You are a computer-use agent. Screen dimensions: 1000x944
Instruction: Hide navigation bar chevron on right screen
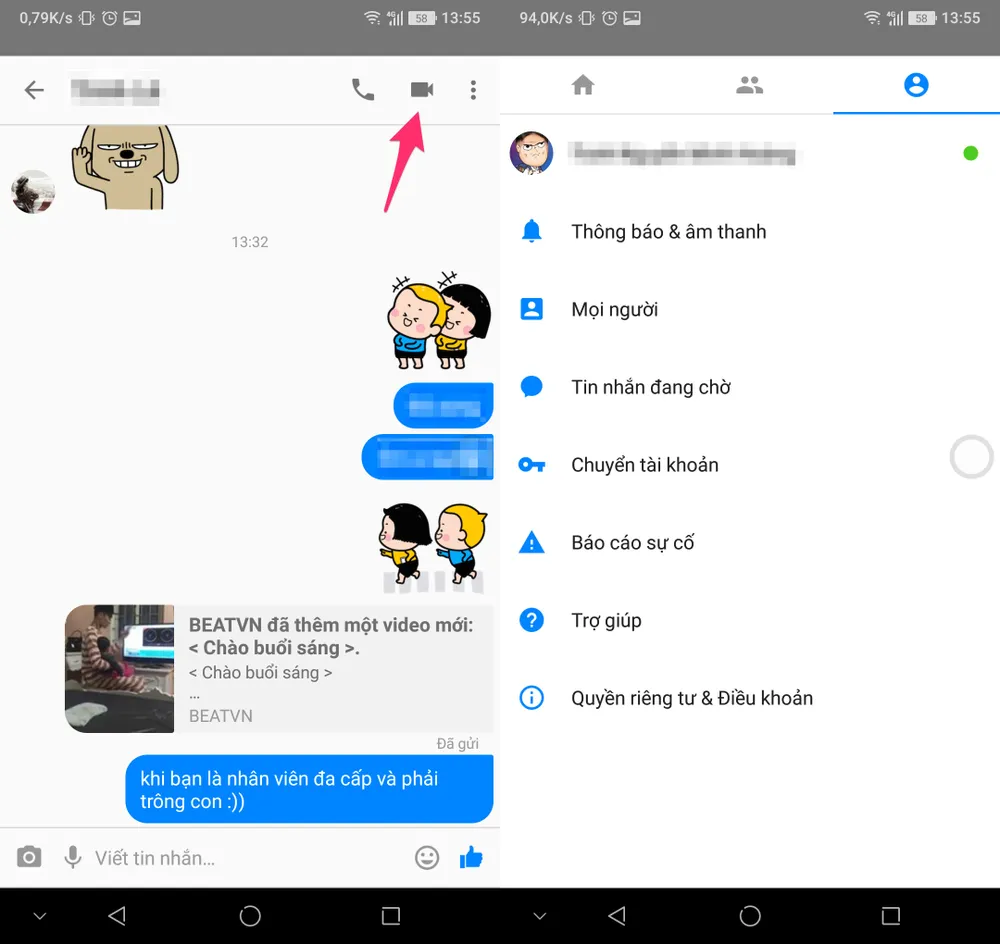coord(540,917)
